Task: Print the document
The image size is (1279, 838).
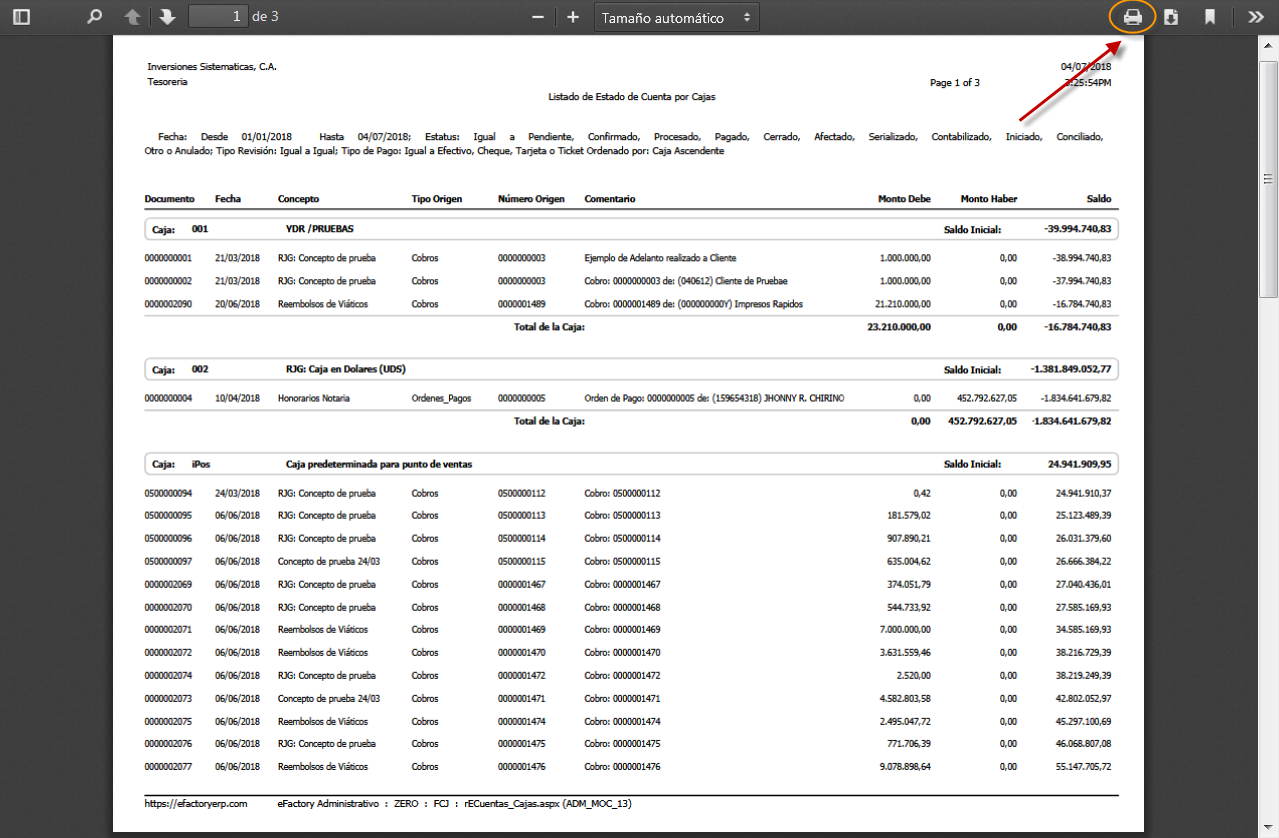Action: pos(1133,17)
